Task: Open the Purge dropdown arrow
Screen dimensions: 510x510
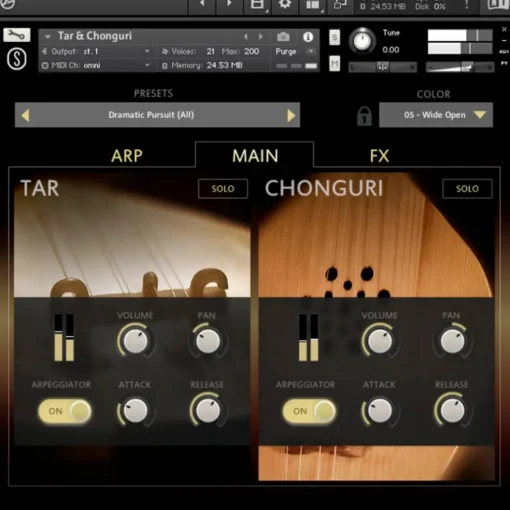Action: tap(311, 51)
